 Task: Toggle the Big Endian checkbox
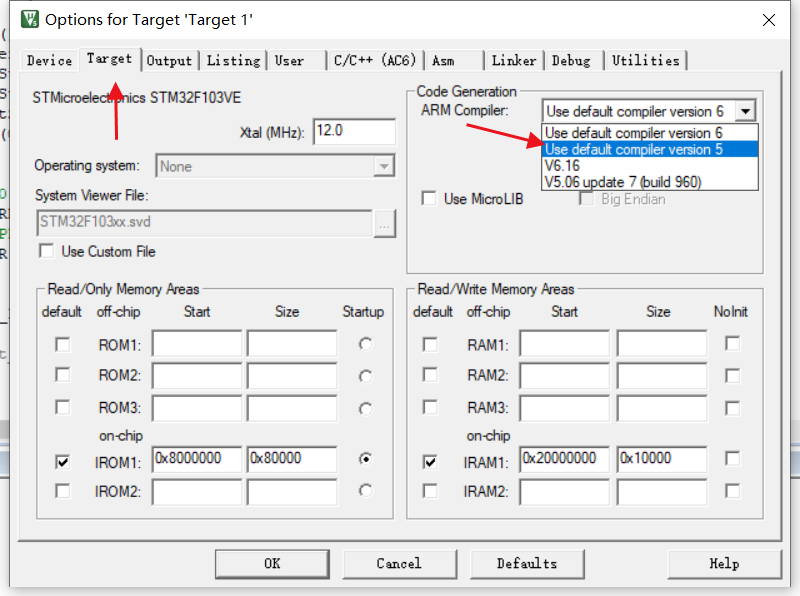587,198
